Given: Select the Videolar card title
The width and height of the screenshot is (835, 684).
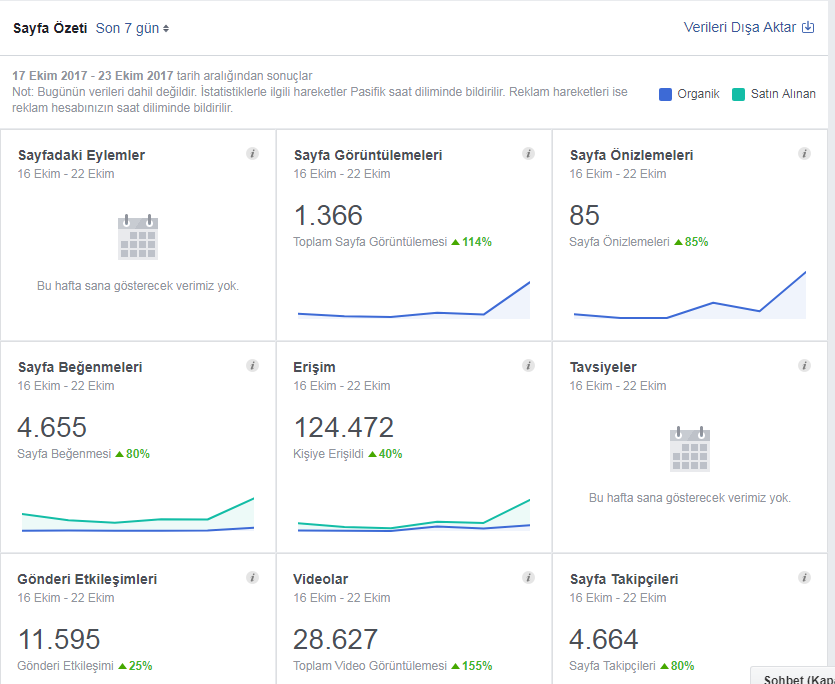Looking at the screenshot, I should 321,579.
